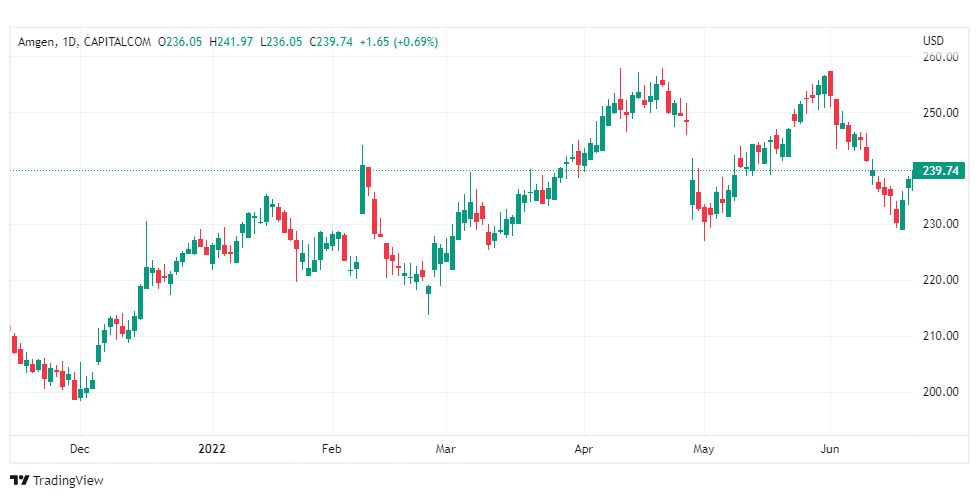Select the 1D interval label
This screenshot has width=979, height=498.
coord(69,42)
